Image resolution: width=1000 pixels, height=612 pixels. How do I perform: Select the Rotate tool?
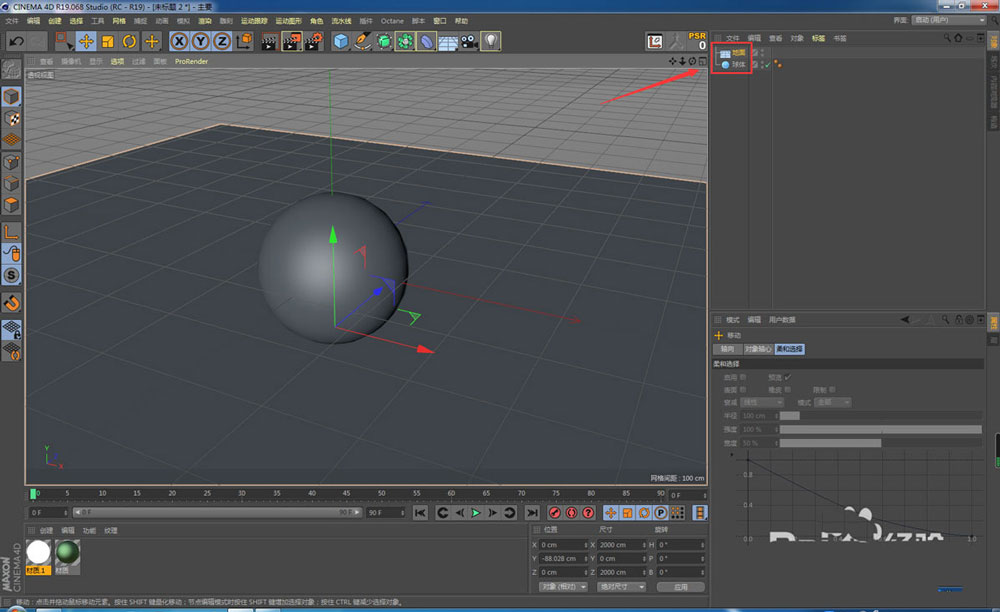pyautogui.click(x=130, y=40)
